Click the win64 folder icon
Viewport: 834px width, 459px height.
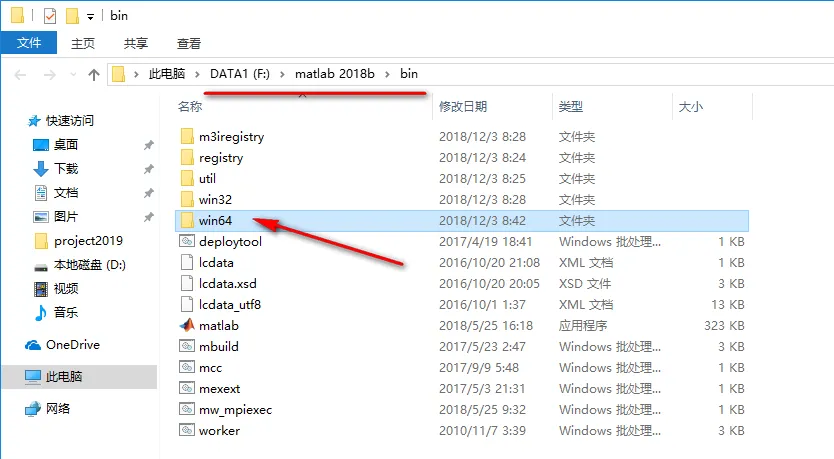pyautogui.click(x=187, y=220)
